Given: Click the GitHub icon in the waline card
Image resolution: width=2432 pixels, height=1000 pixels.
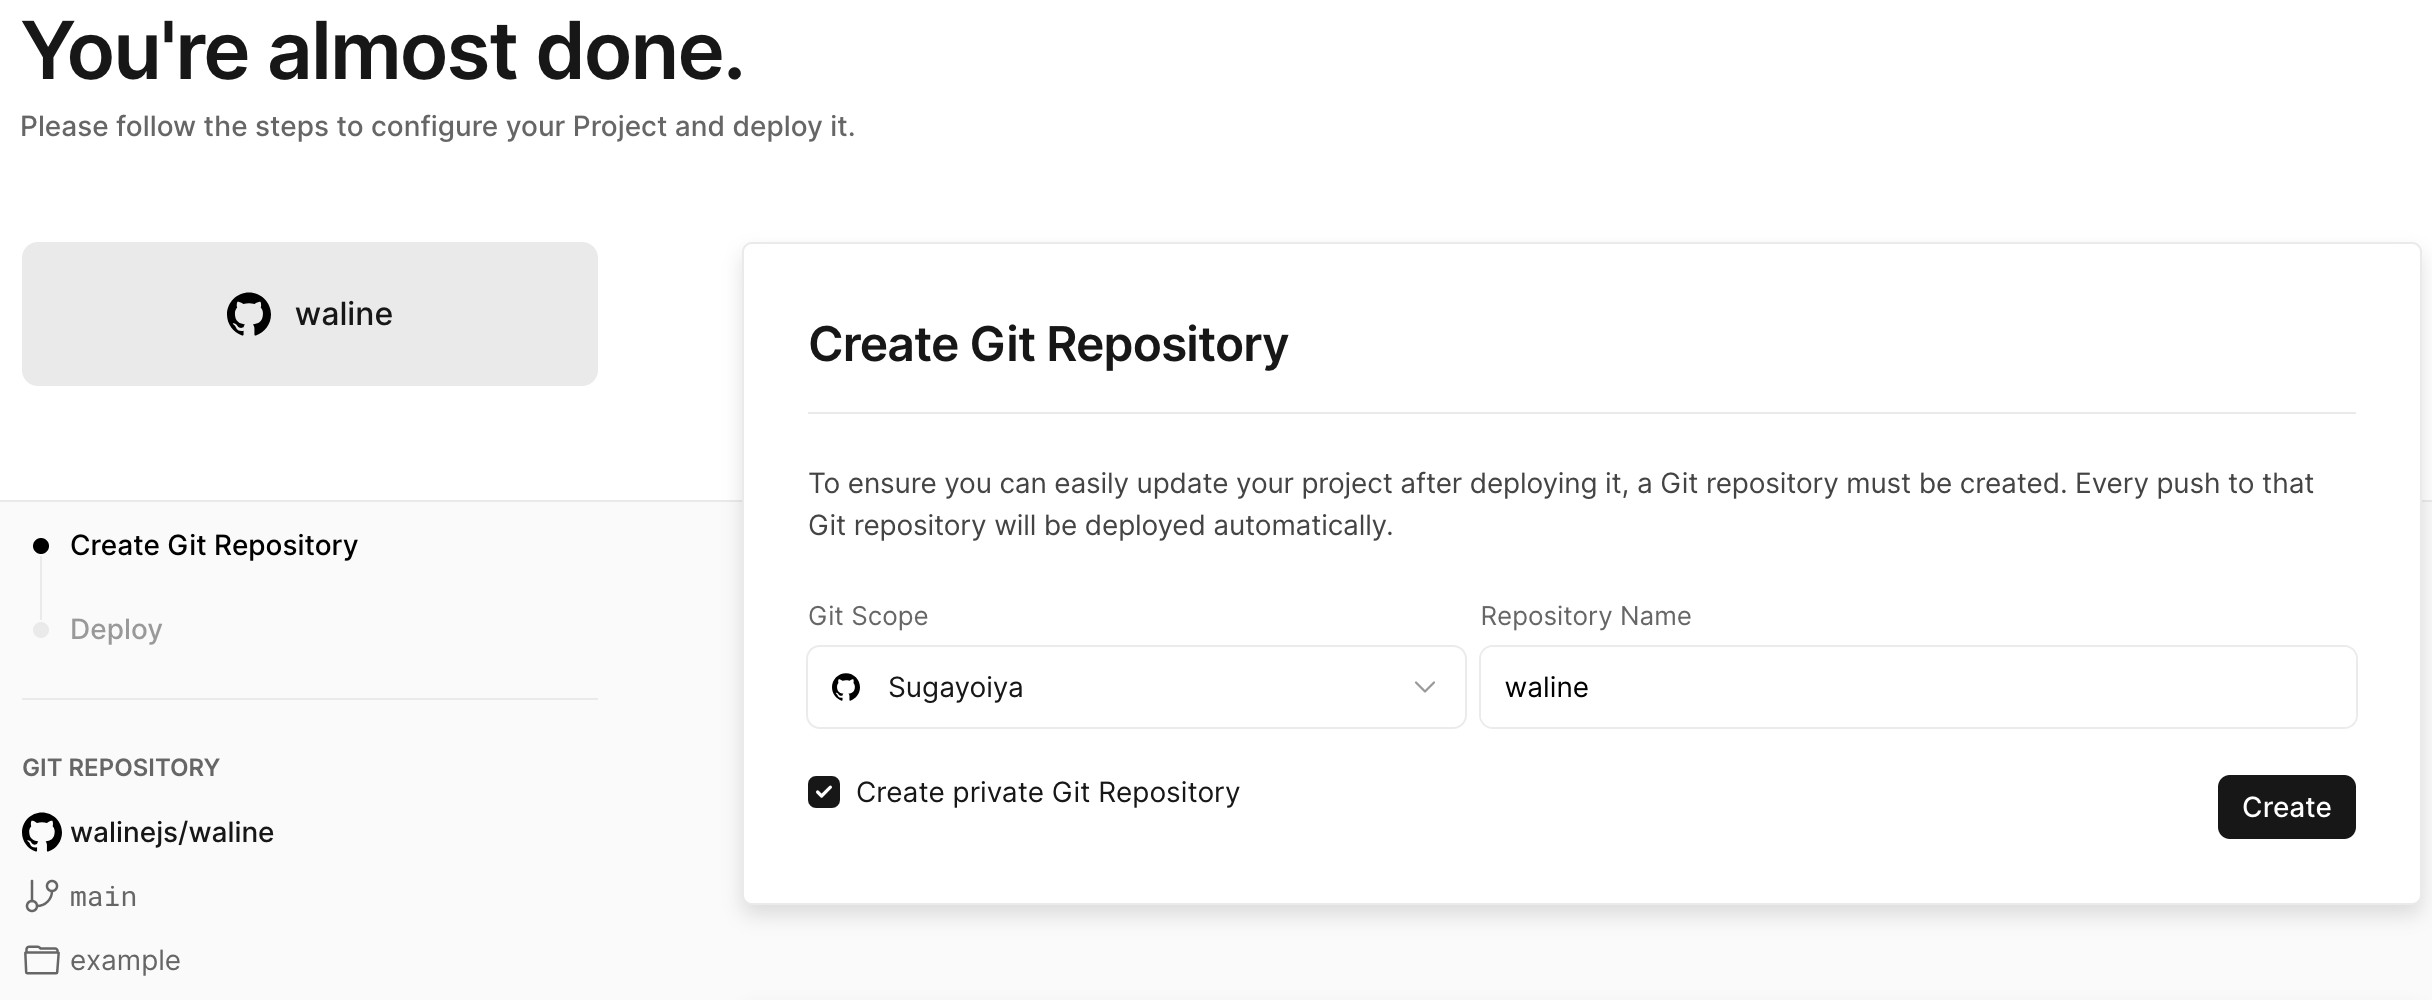Looking at the screenshot, I should coord(248,314).
